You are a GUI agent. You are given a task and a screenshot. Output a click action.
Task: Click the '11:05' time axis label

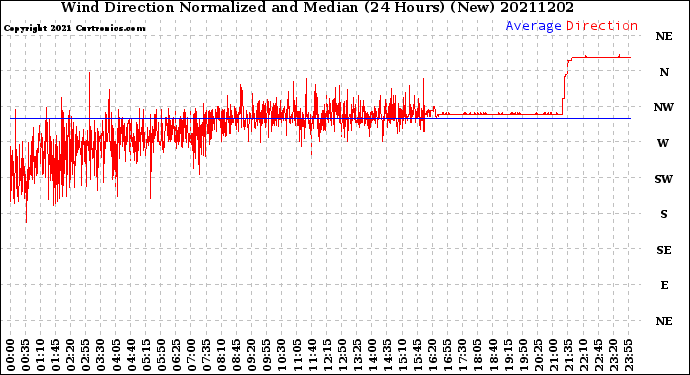pos(297,355)
